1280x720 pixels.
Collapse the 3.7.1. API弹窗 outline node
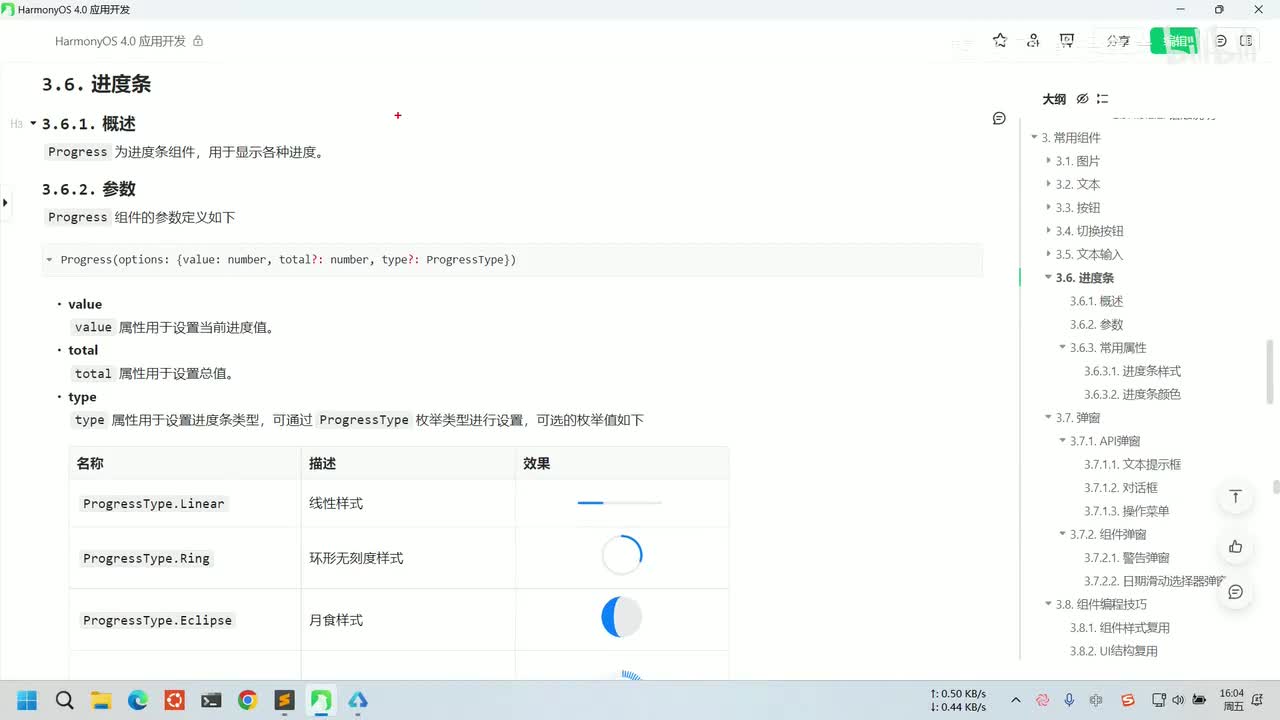point(1063,441)
